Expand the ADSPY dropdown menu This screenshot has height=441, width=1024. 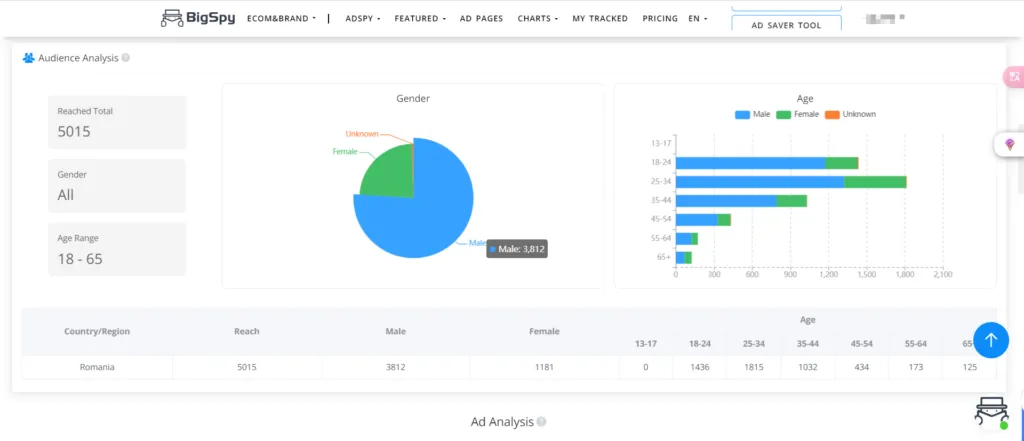point(362,18)
